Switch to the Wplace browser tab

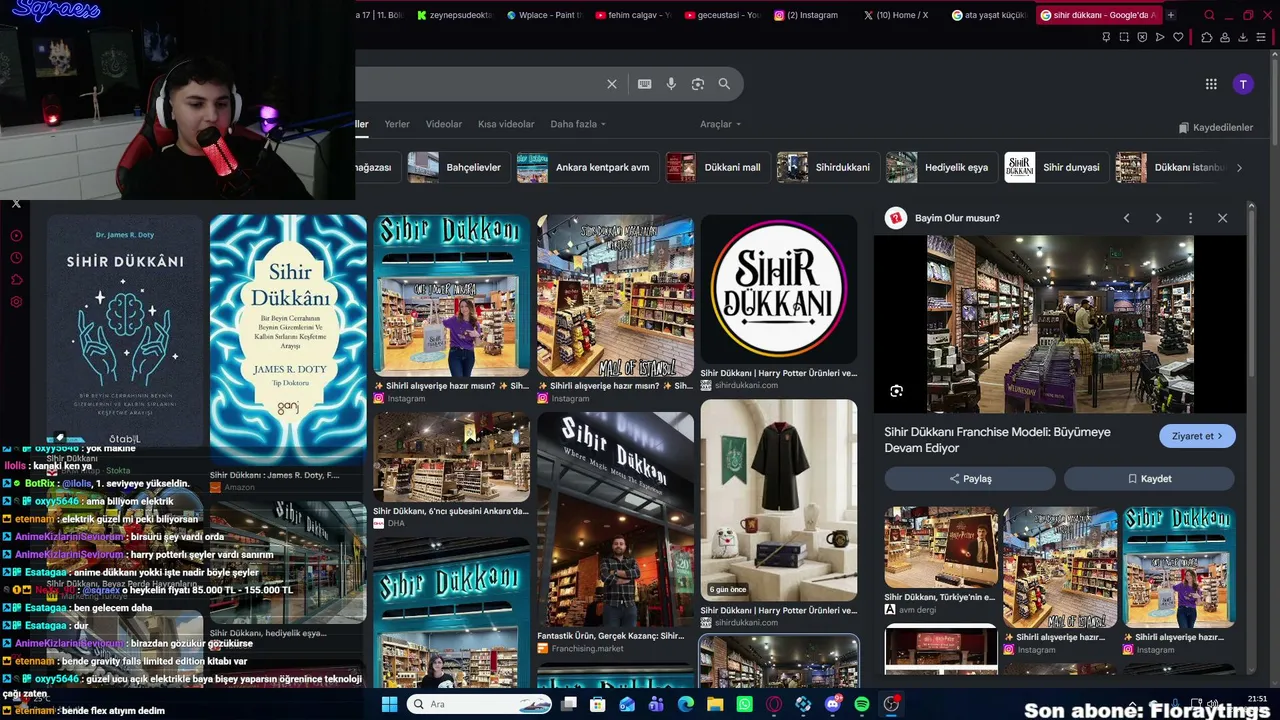click(x=545, y=15)
